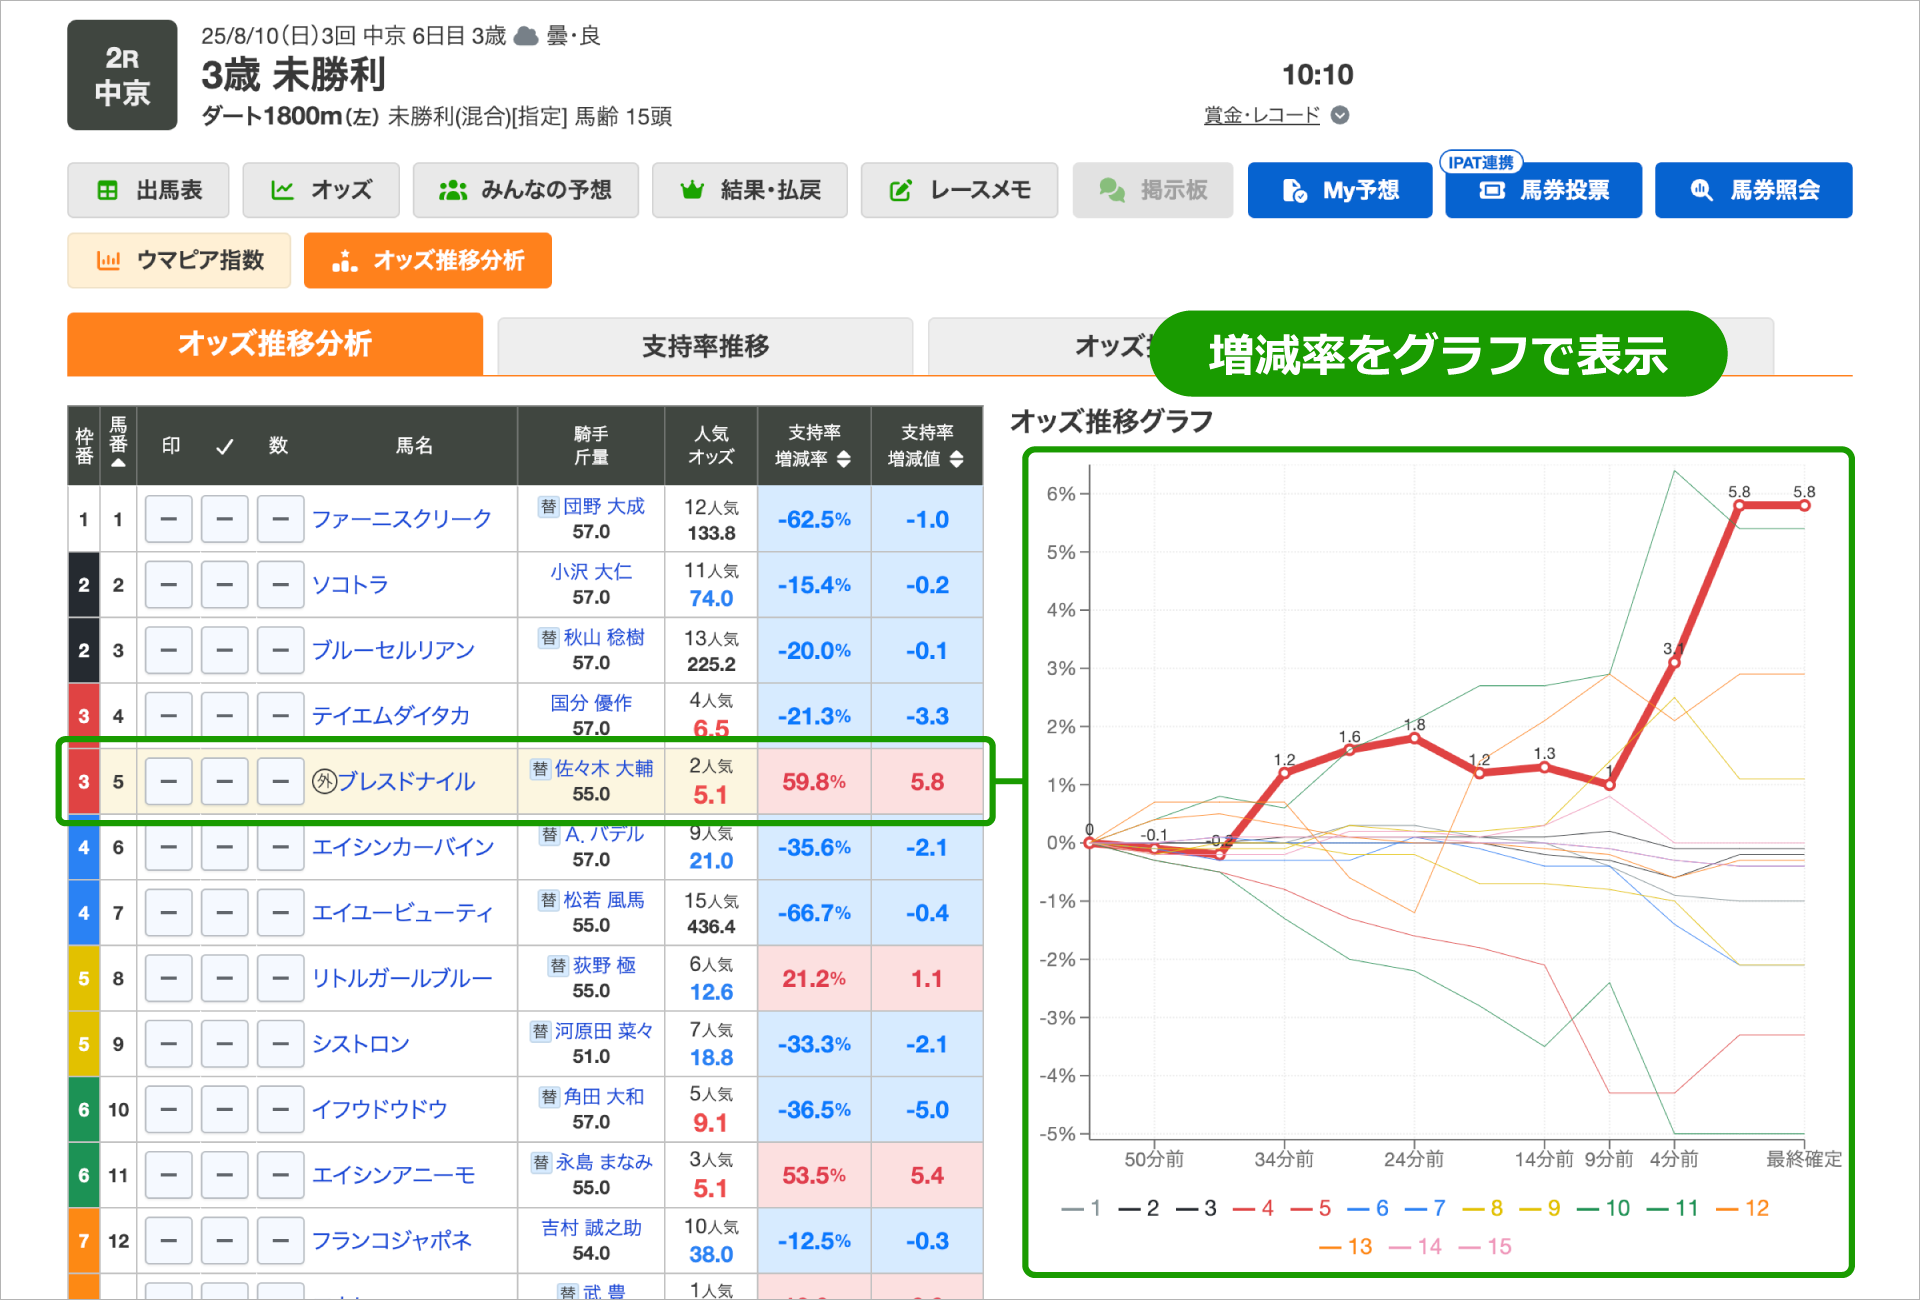Open jockey link 団野 大成
The image size is (1920, 1300).
pyautogui.click(x=603, y=506)
